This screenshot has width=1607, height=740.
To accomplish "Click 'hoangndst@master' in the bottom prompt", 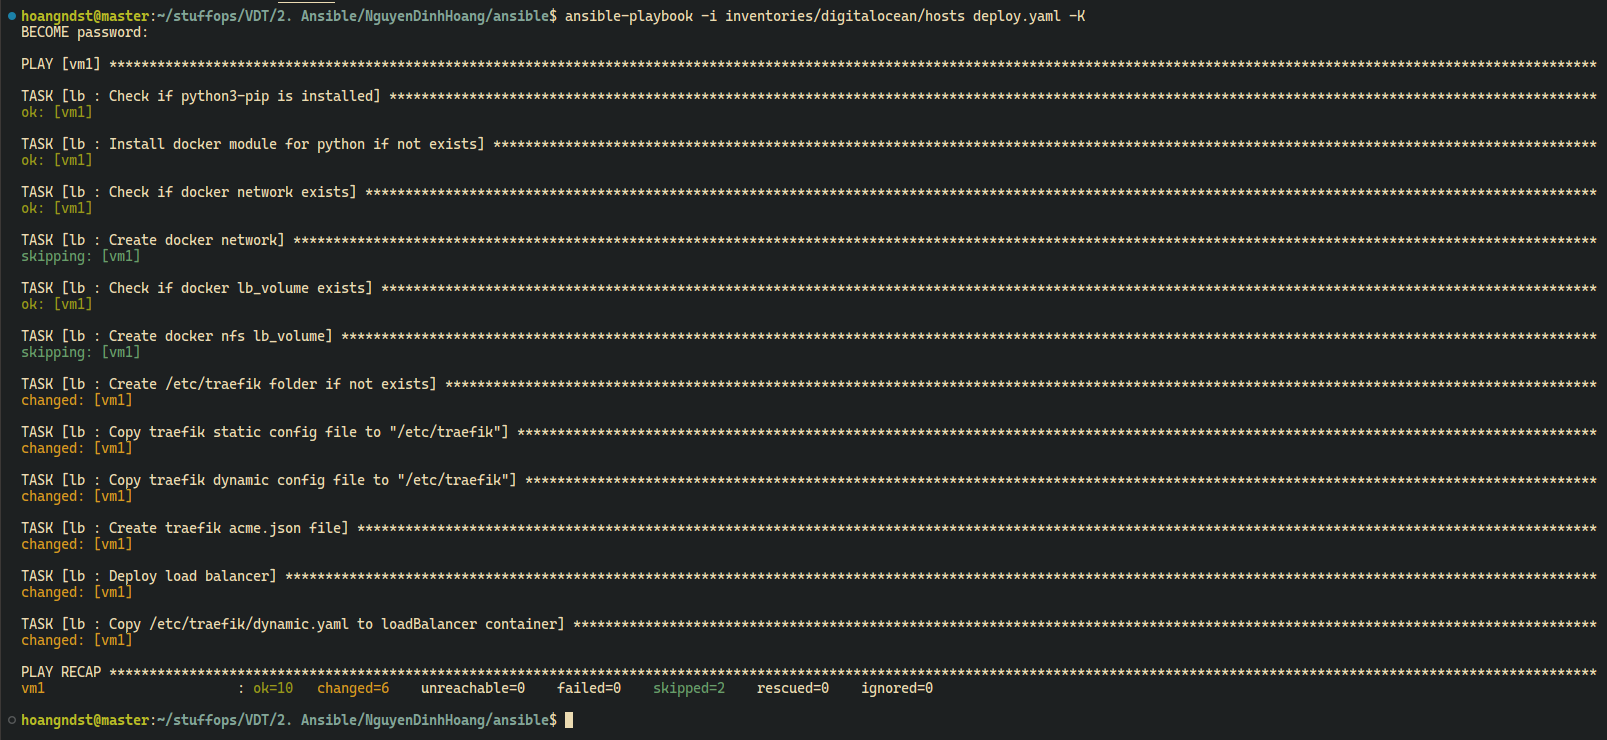I will click(x=85, y=720).
